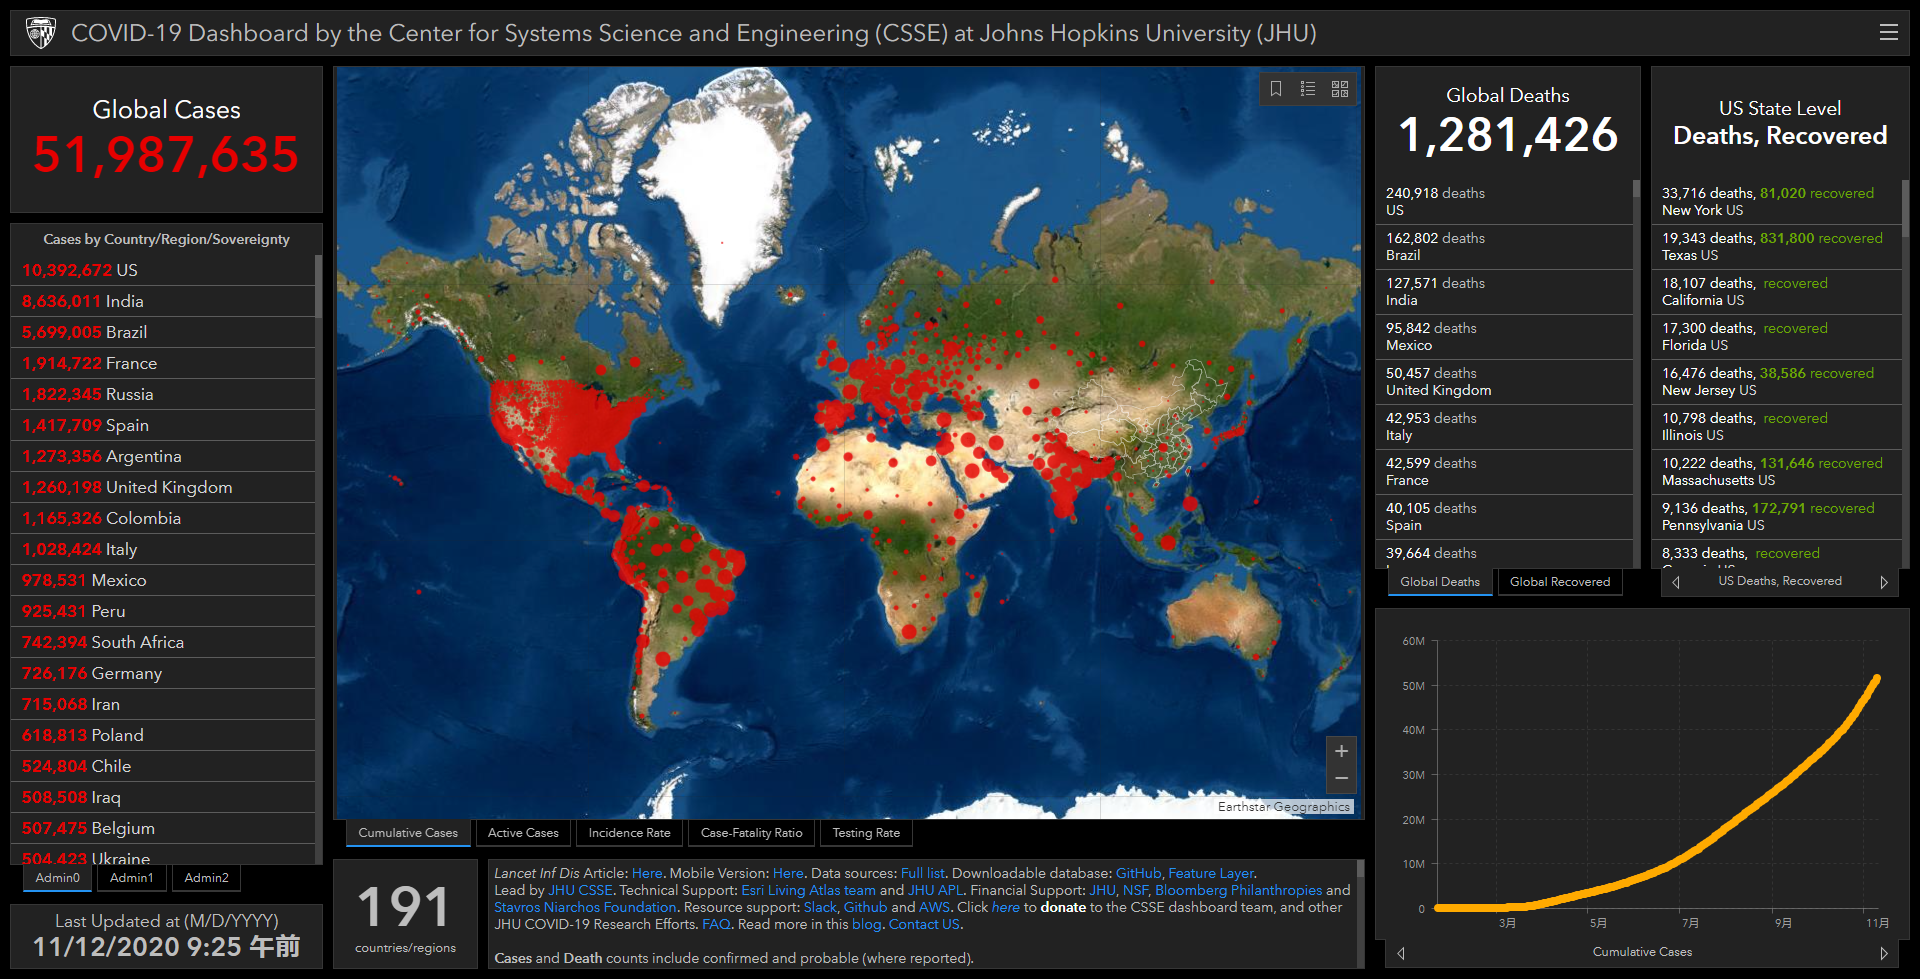
Task: Switch to the Active Cases map tab
Action: 523,833
